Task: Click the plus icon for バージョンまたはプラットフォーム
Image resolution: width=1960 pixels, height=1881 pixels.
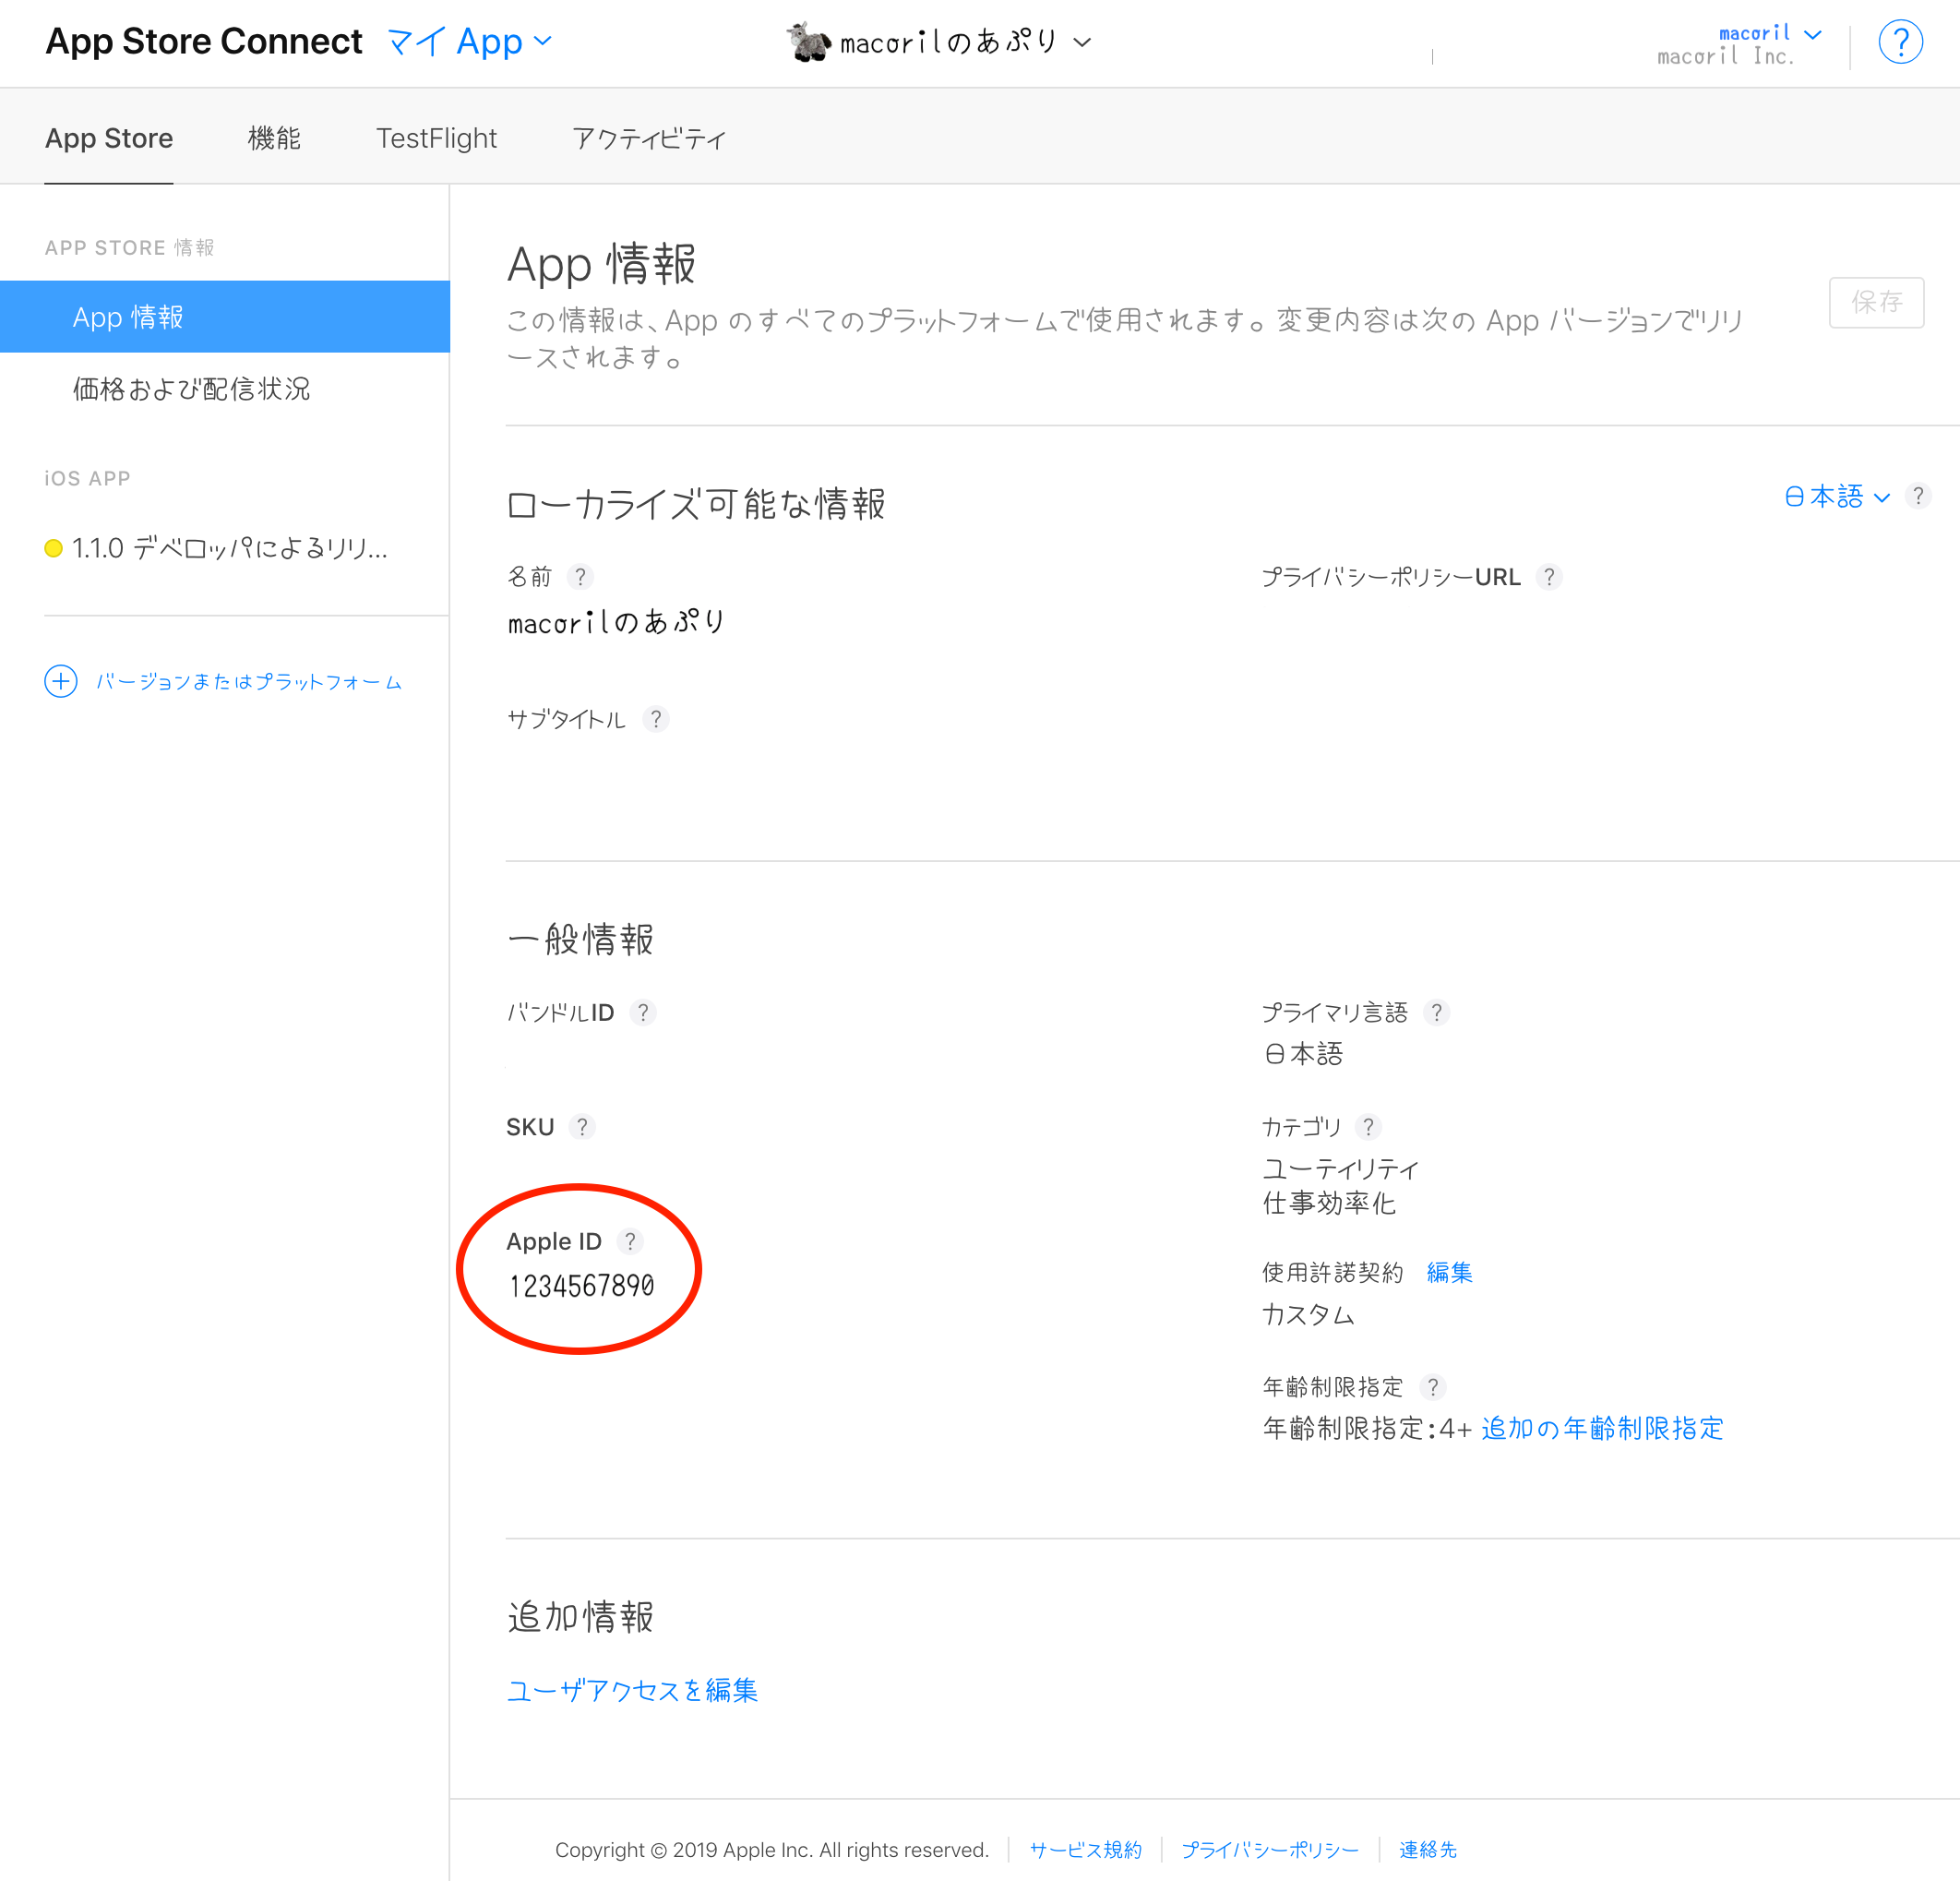Action: 61,681
